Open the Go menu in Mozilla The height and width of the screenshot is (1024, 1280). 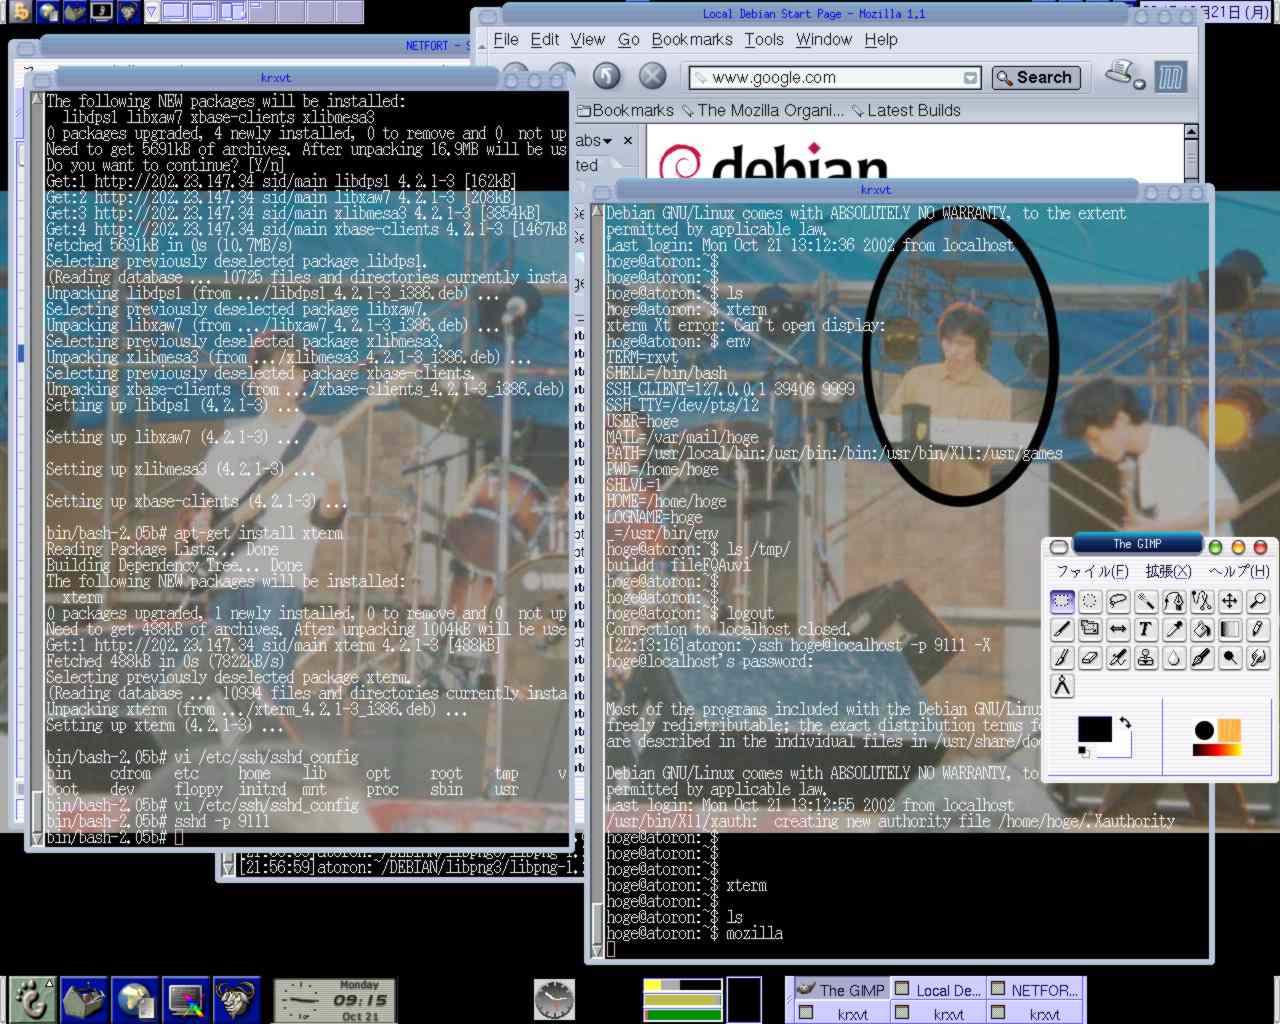(x=629, y=39)
